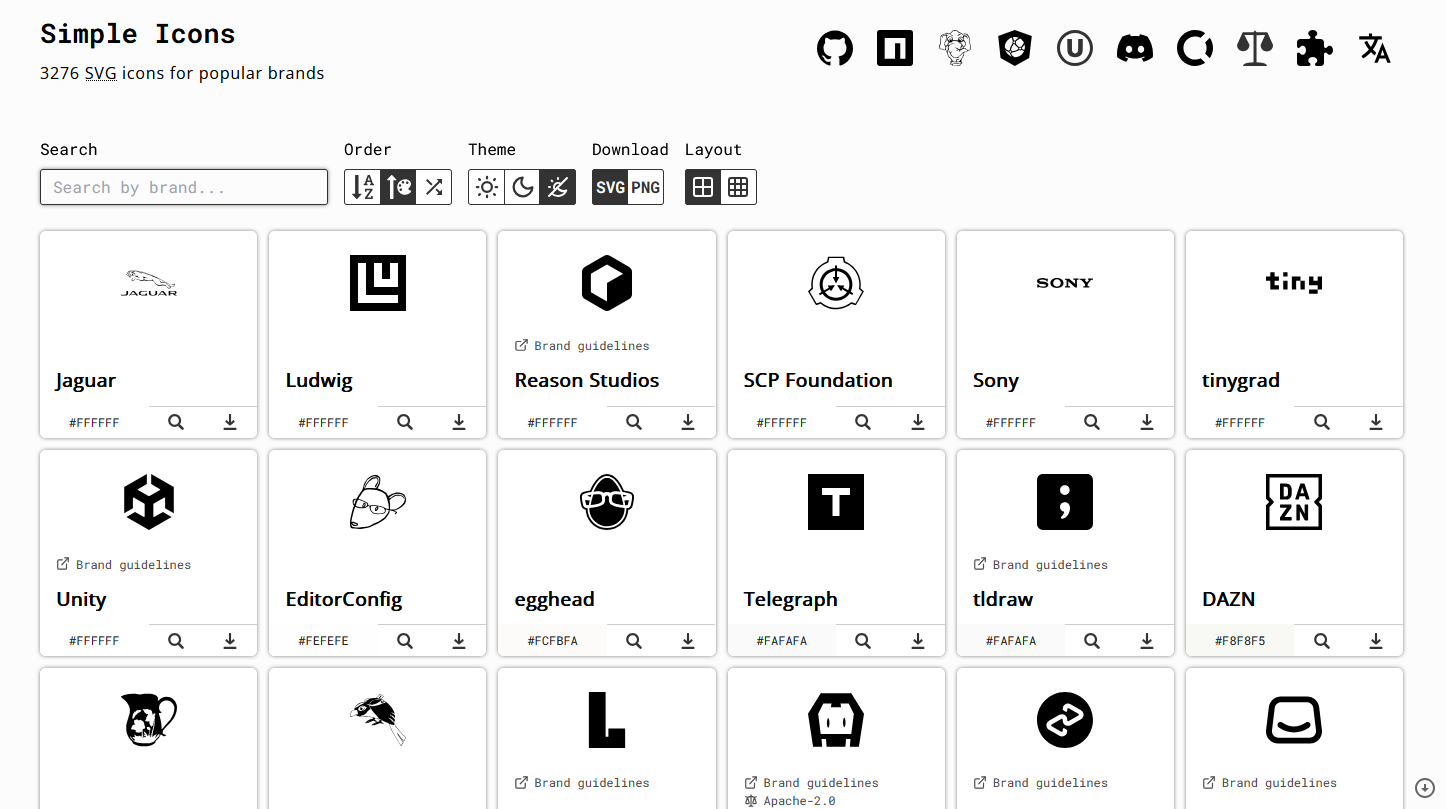Viewport: 1446px width, 809px height.
Task: Open the puzzle piece extensions icon
Action: click(x=1314, y=48)
